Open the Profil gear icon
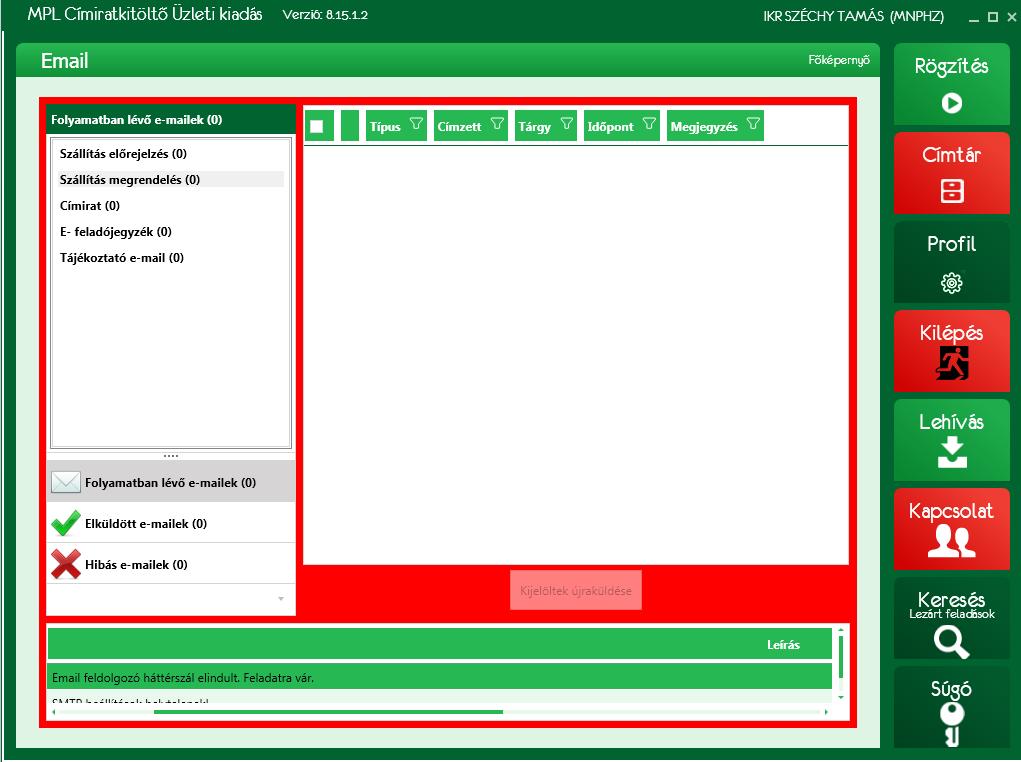Viewport: 1021px width, 762px height. pyautogui.click(x=951, y=283)
